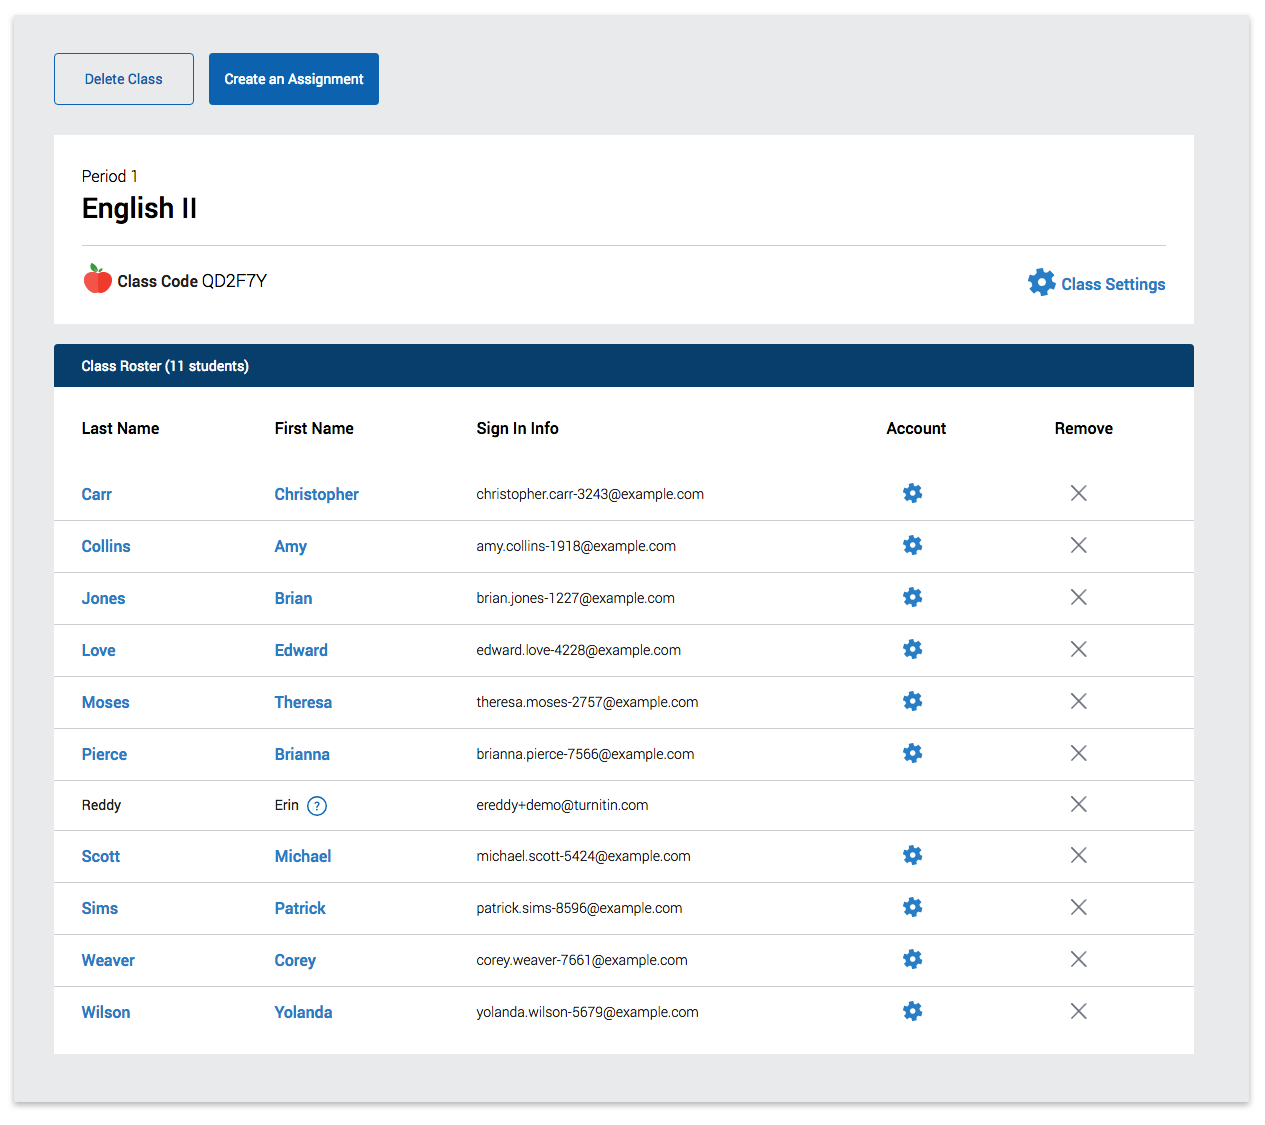The width and height of the screenshot is (1265, 1125).
Task: Select the first name Edward link
Action: [x=301, y=650]
